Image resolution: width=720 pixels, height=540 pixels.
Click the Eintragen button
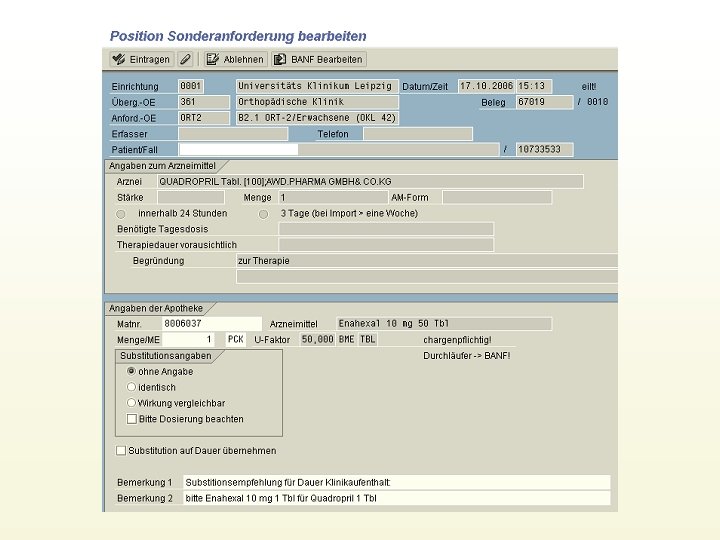point(142,59)
